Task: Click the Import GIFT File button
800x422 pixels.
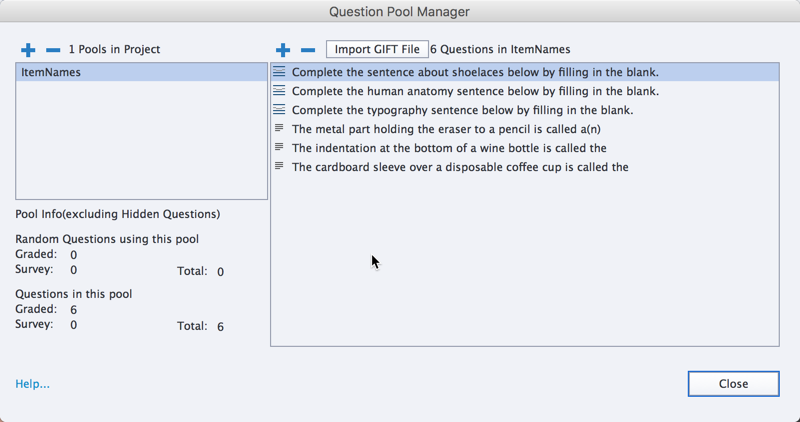Action: pos(377,49)
